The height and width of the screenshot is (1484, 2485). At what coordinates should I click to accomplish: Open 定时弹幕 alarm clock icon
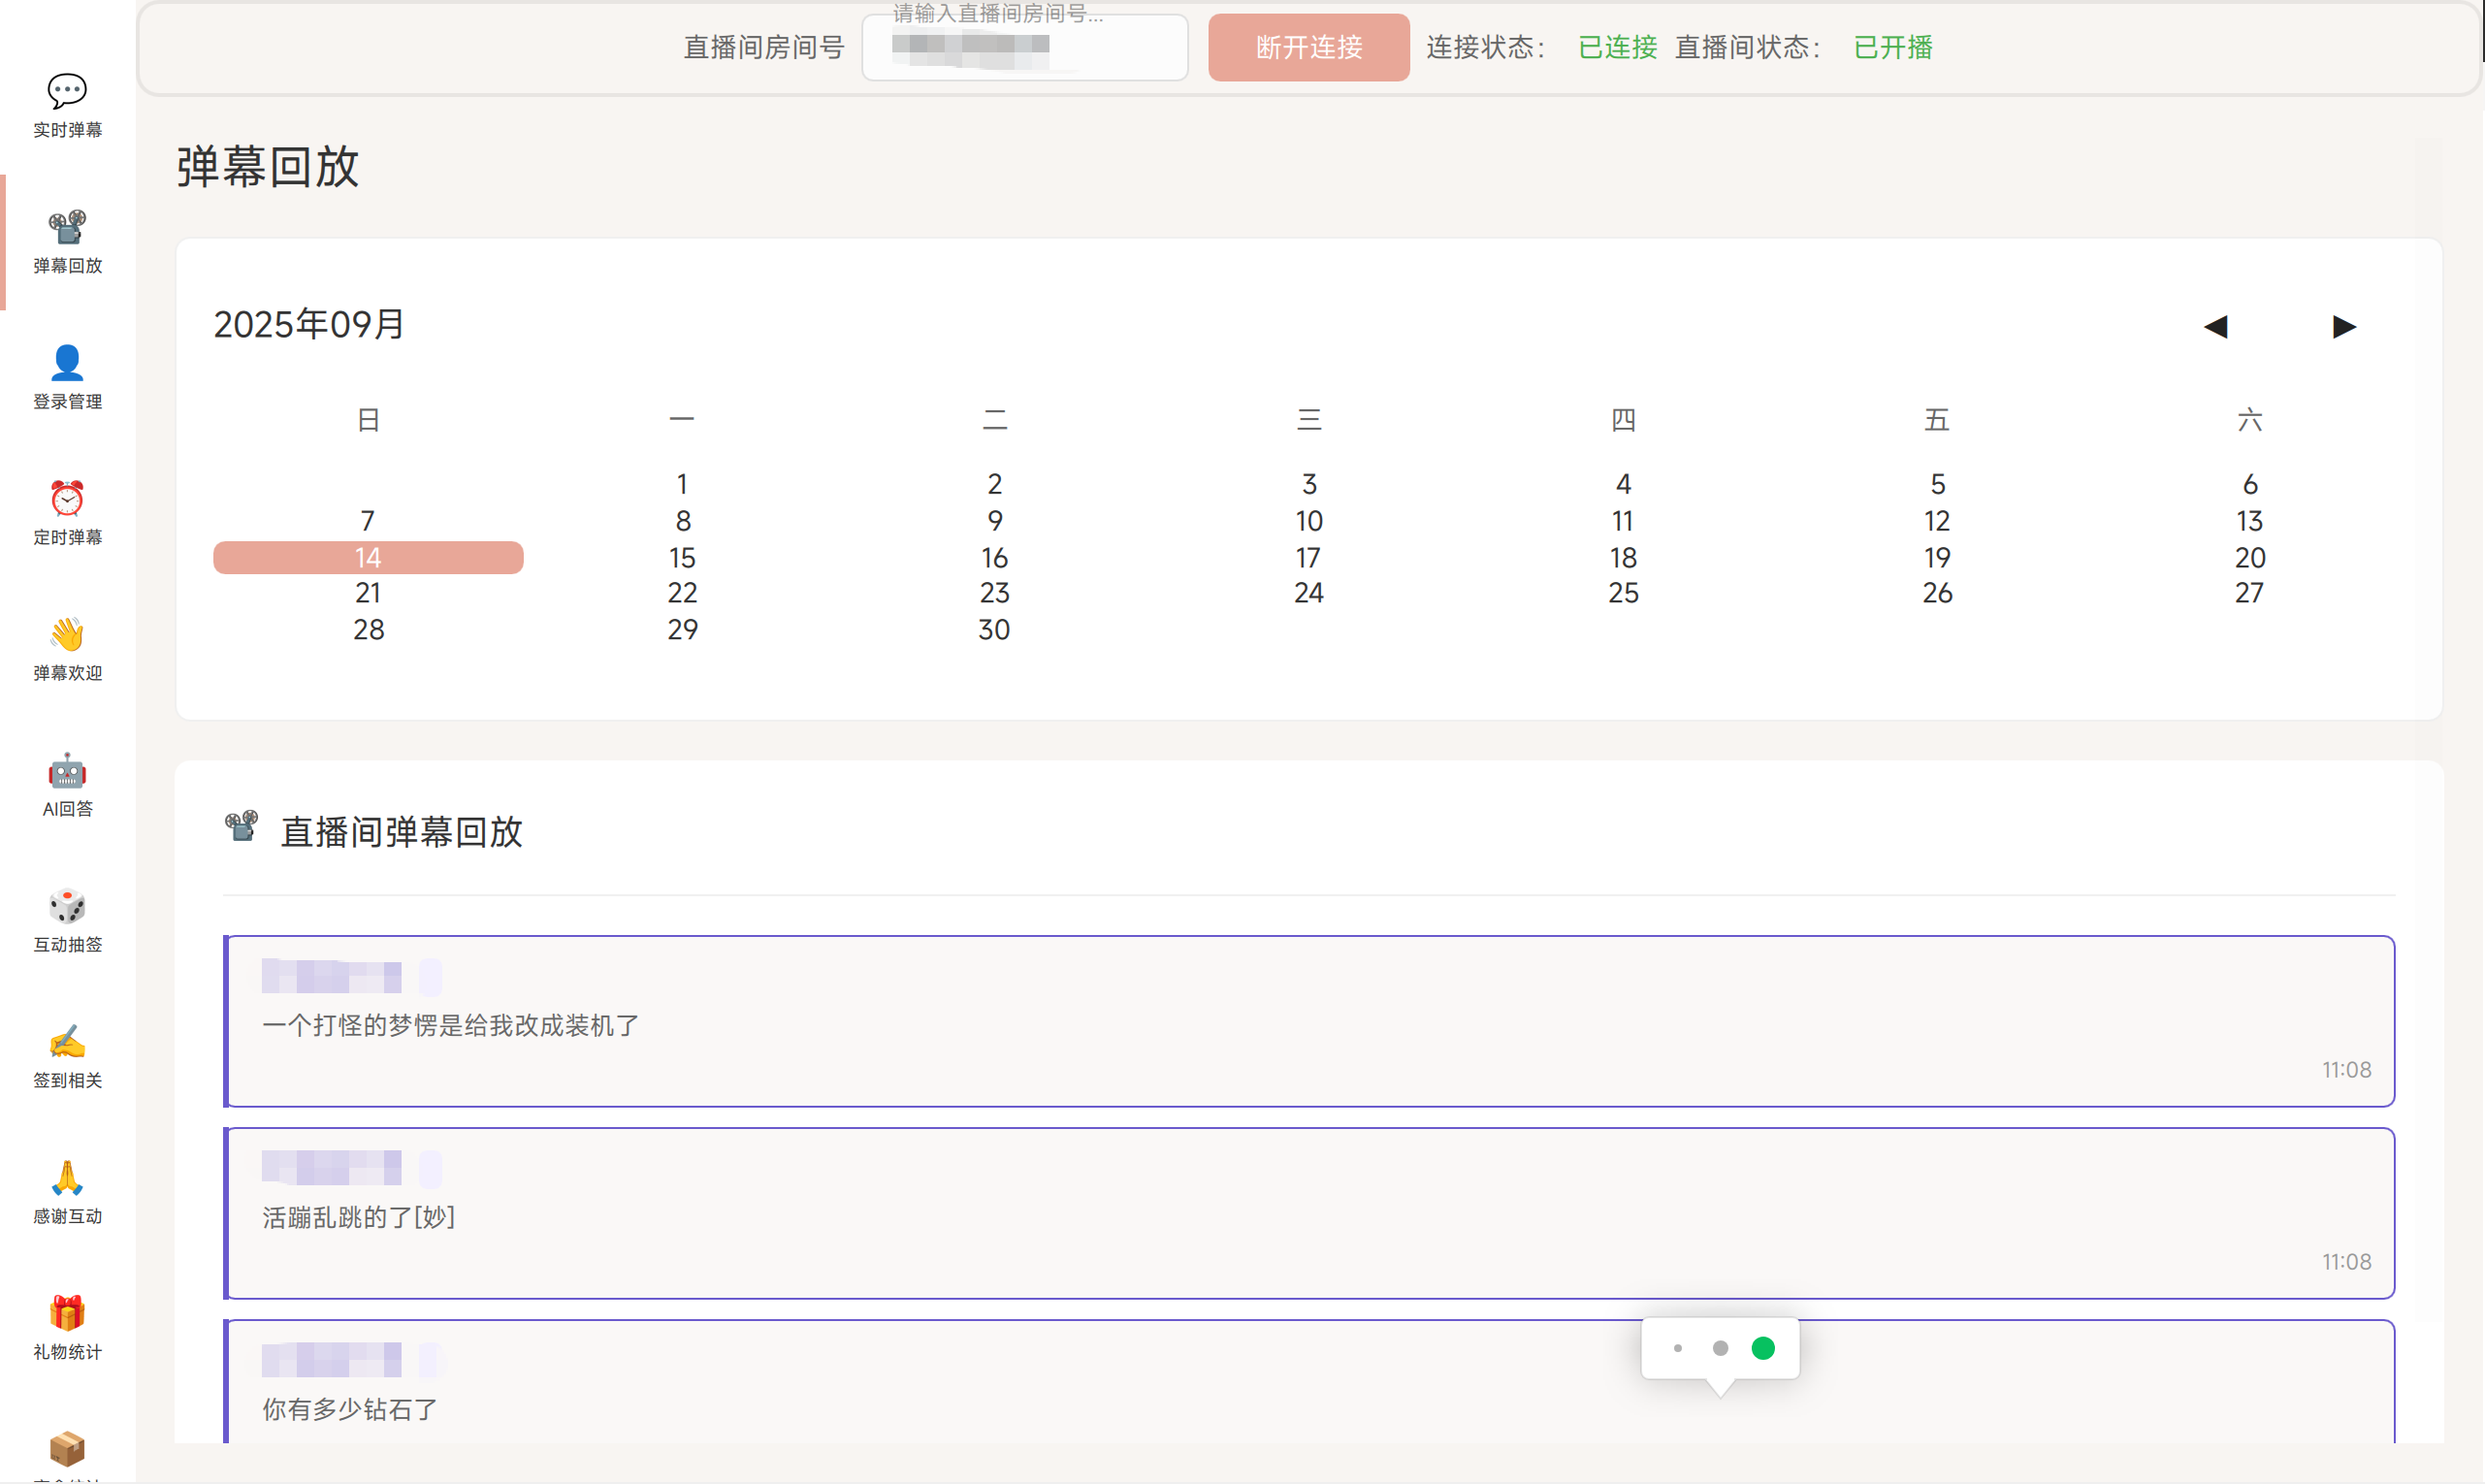pyautogui.click(x=67, y=499)
